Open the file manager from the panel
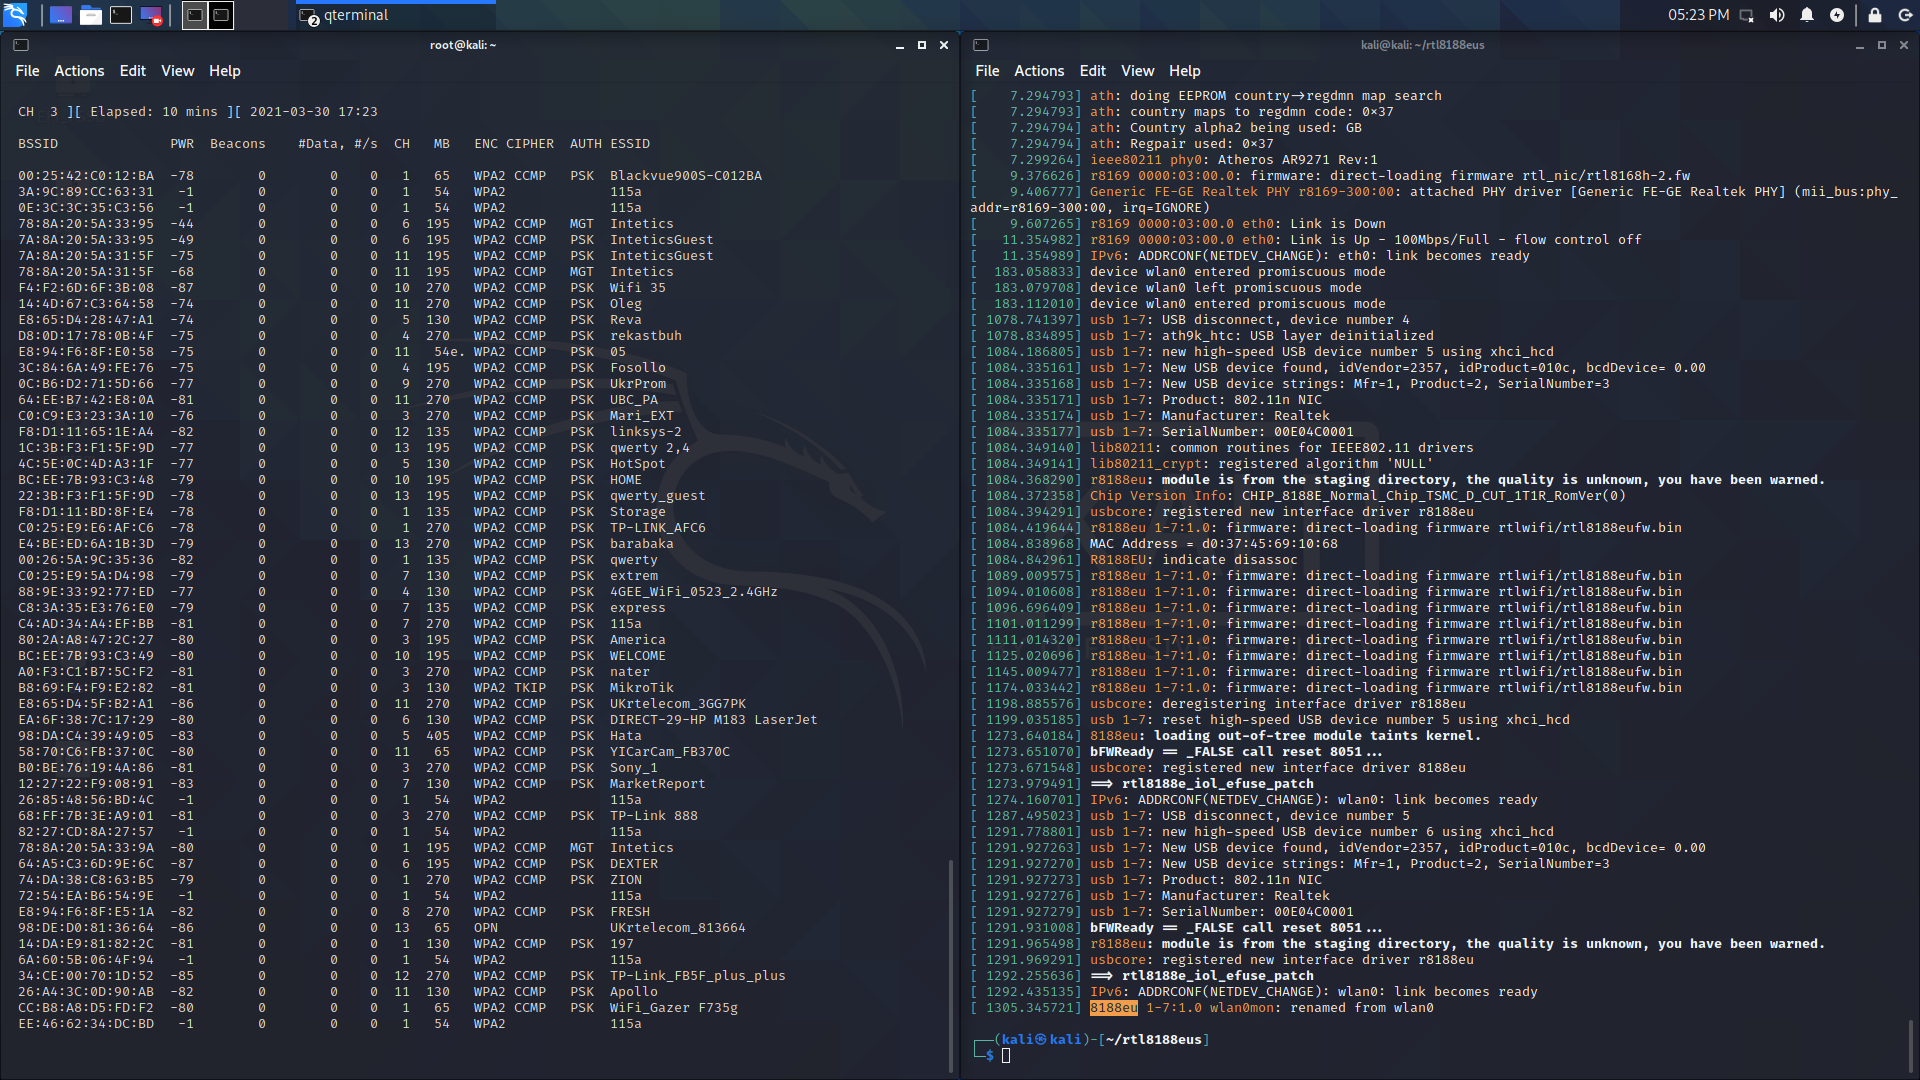This screenshot has width=1920, height=1080. [91, 15]
